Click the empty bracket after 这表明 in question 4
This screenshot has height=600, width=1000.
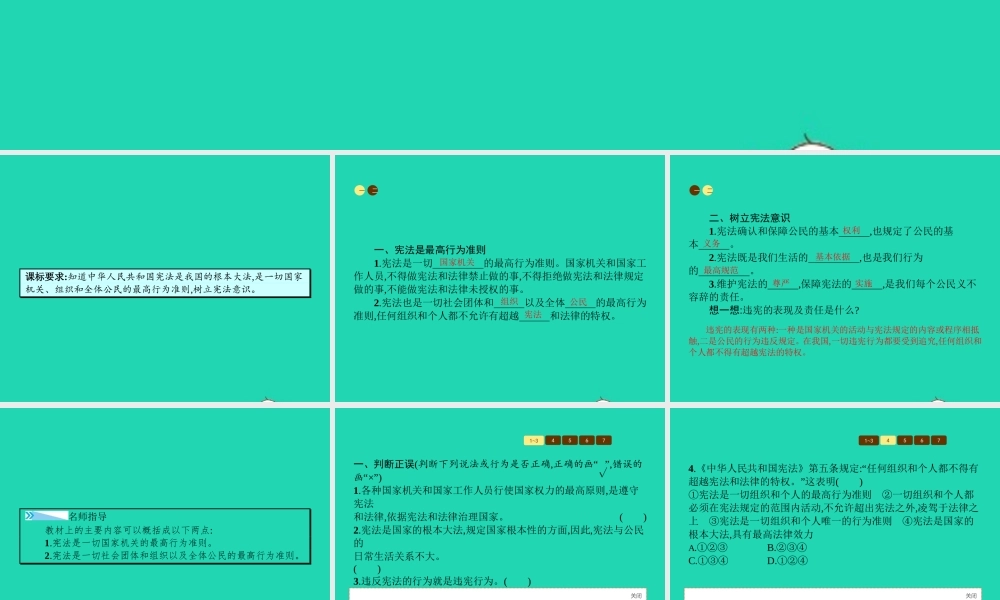pos(849,482)
